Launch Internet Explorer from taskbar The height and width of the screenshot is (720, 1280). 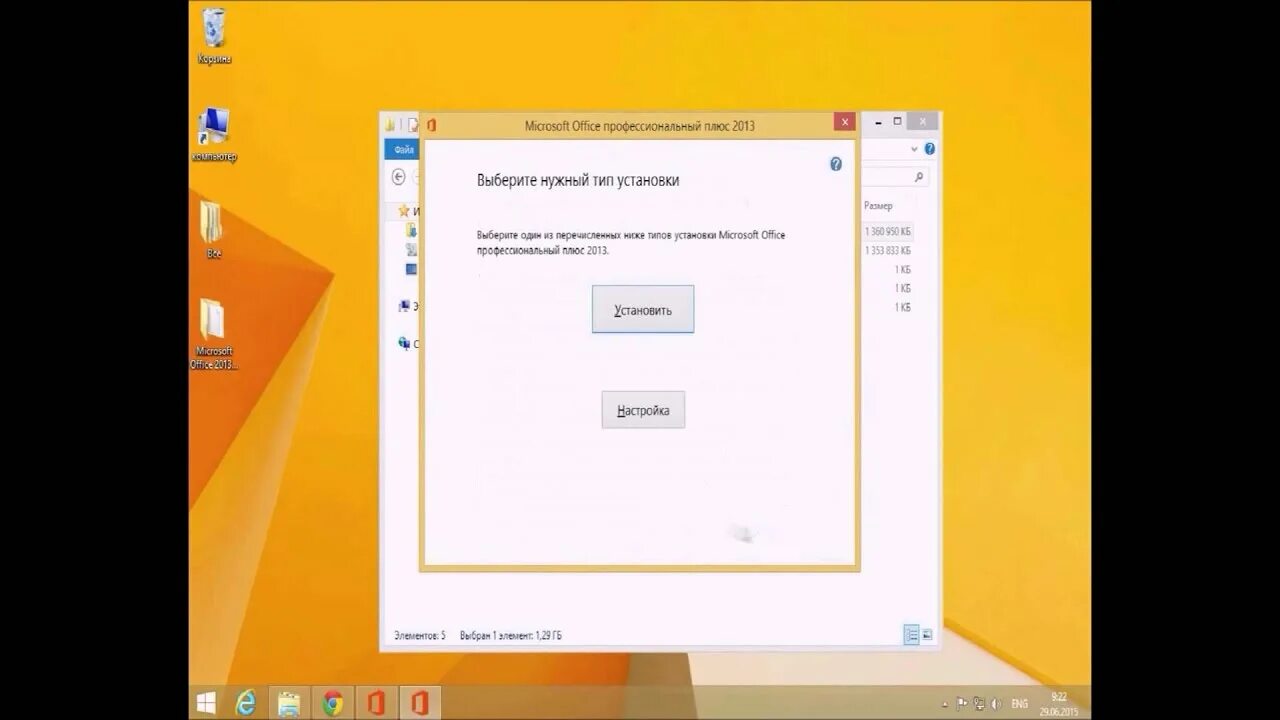tap(246, 703)
